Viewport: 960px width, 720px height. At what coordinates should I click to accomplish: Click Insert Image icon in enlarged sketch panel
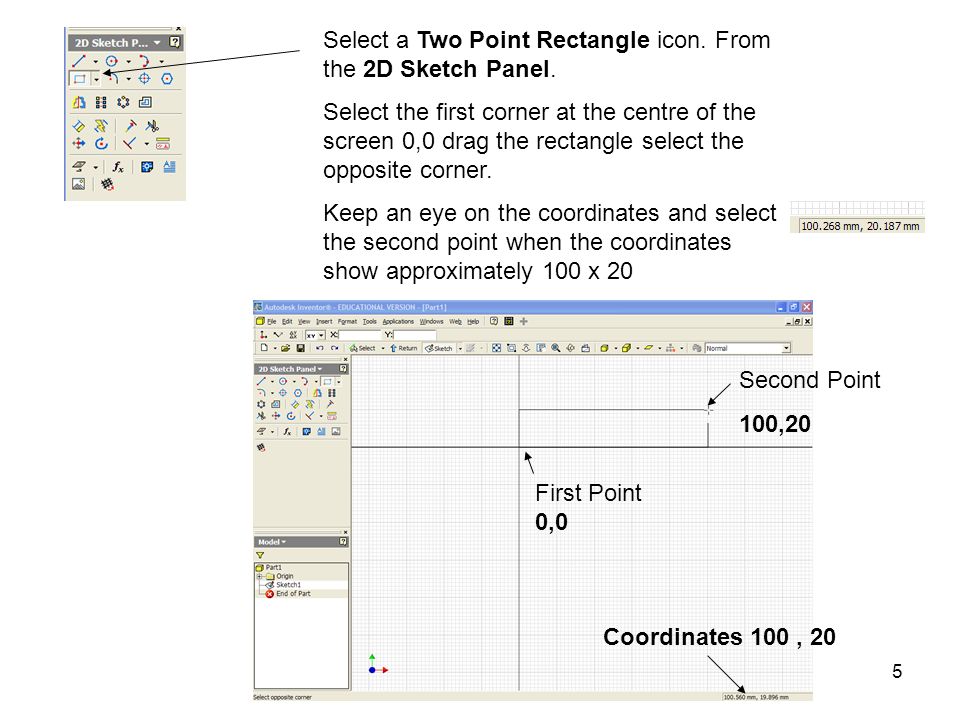78,184
